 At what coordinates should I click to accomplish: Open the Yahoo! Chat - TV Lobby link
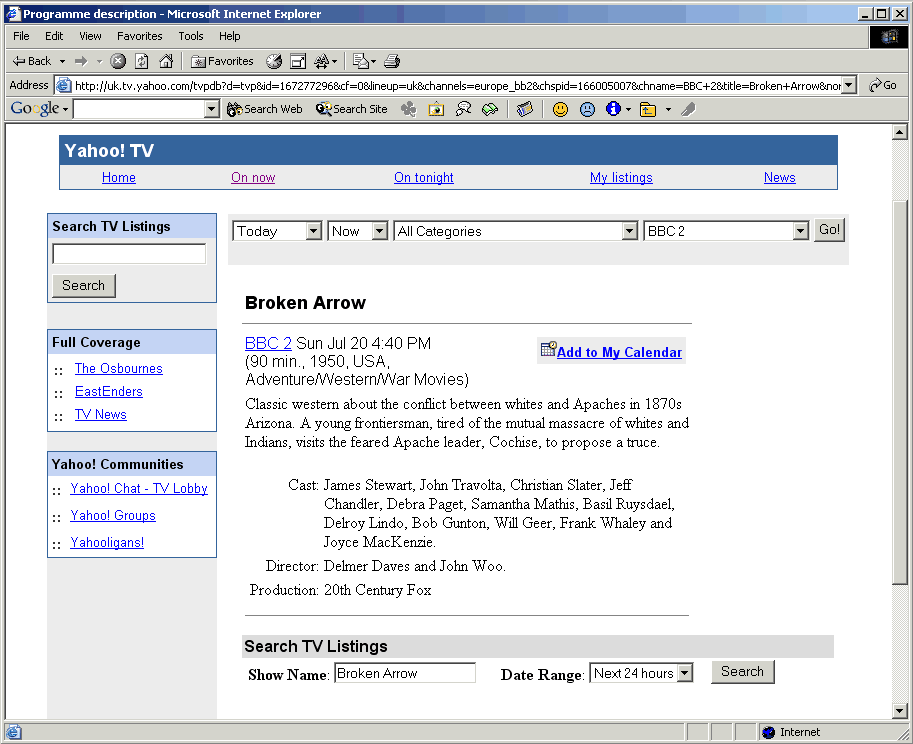click(x=139, y=488)
